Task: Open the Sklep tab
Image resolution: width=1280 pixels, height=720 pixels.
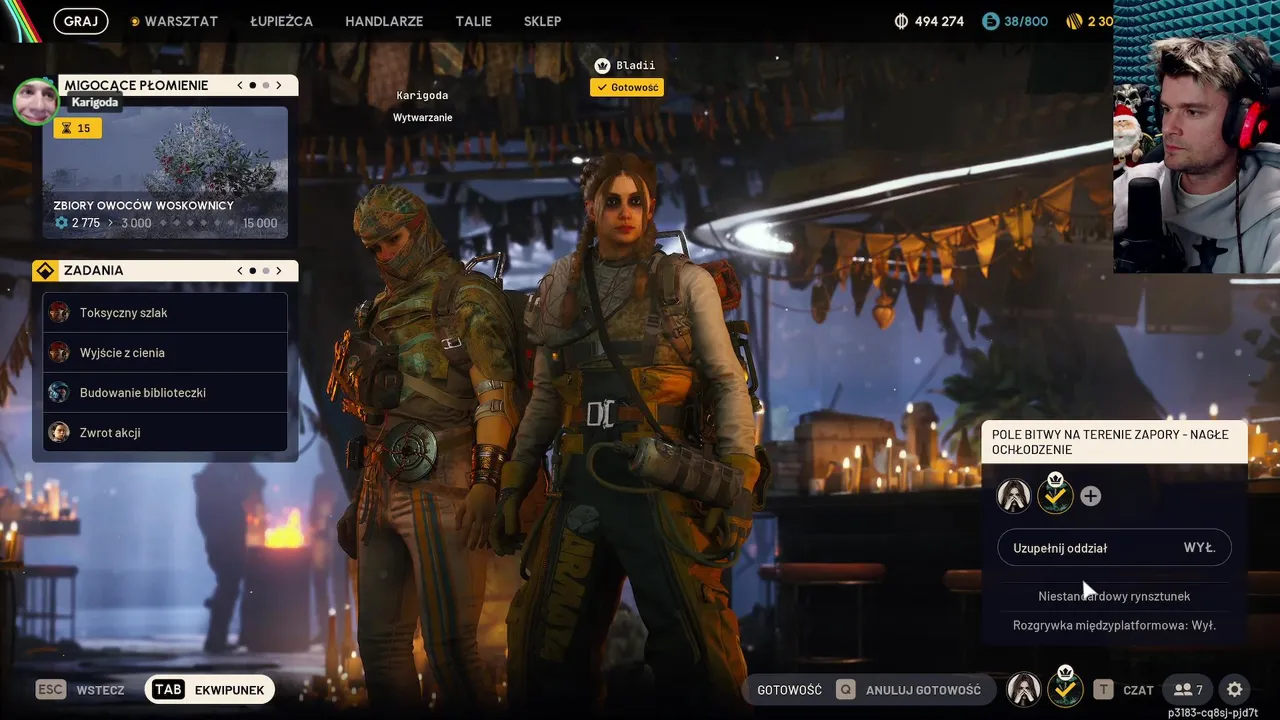Action: tap(542, 21)
